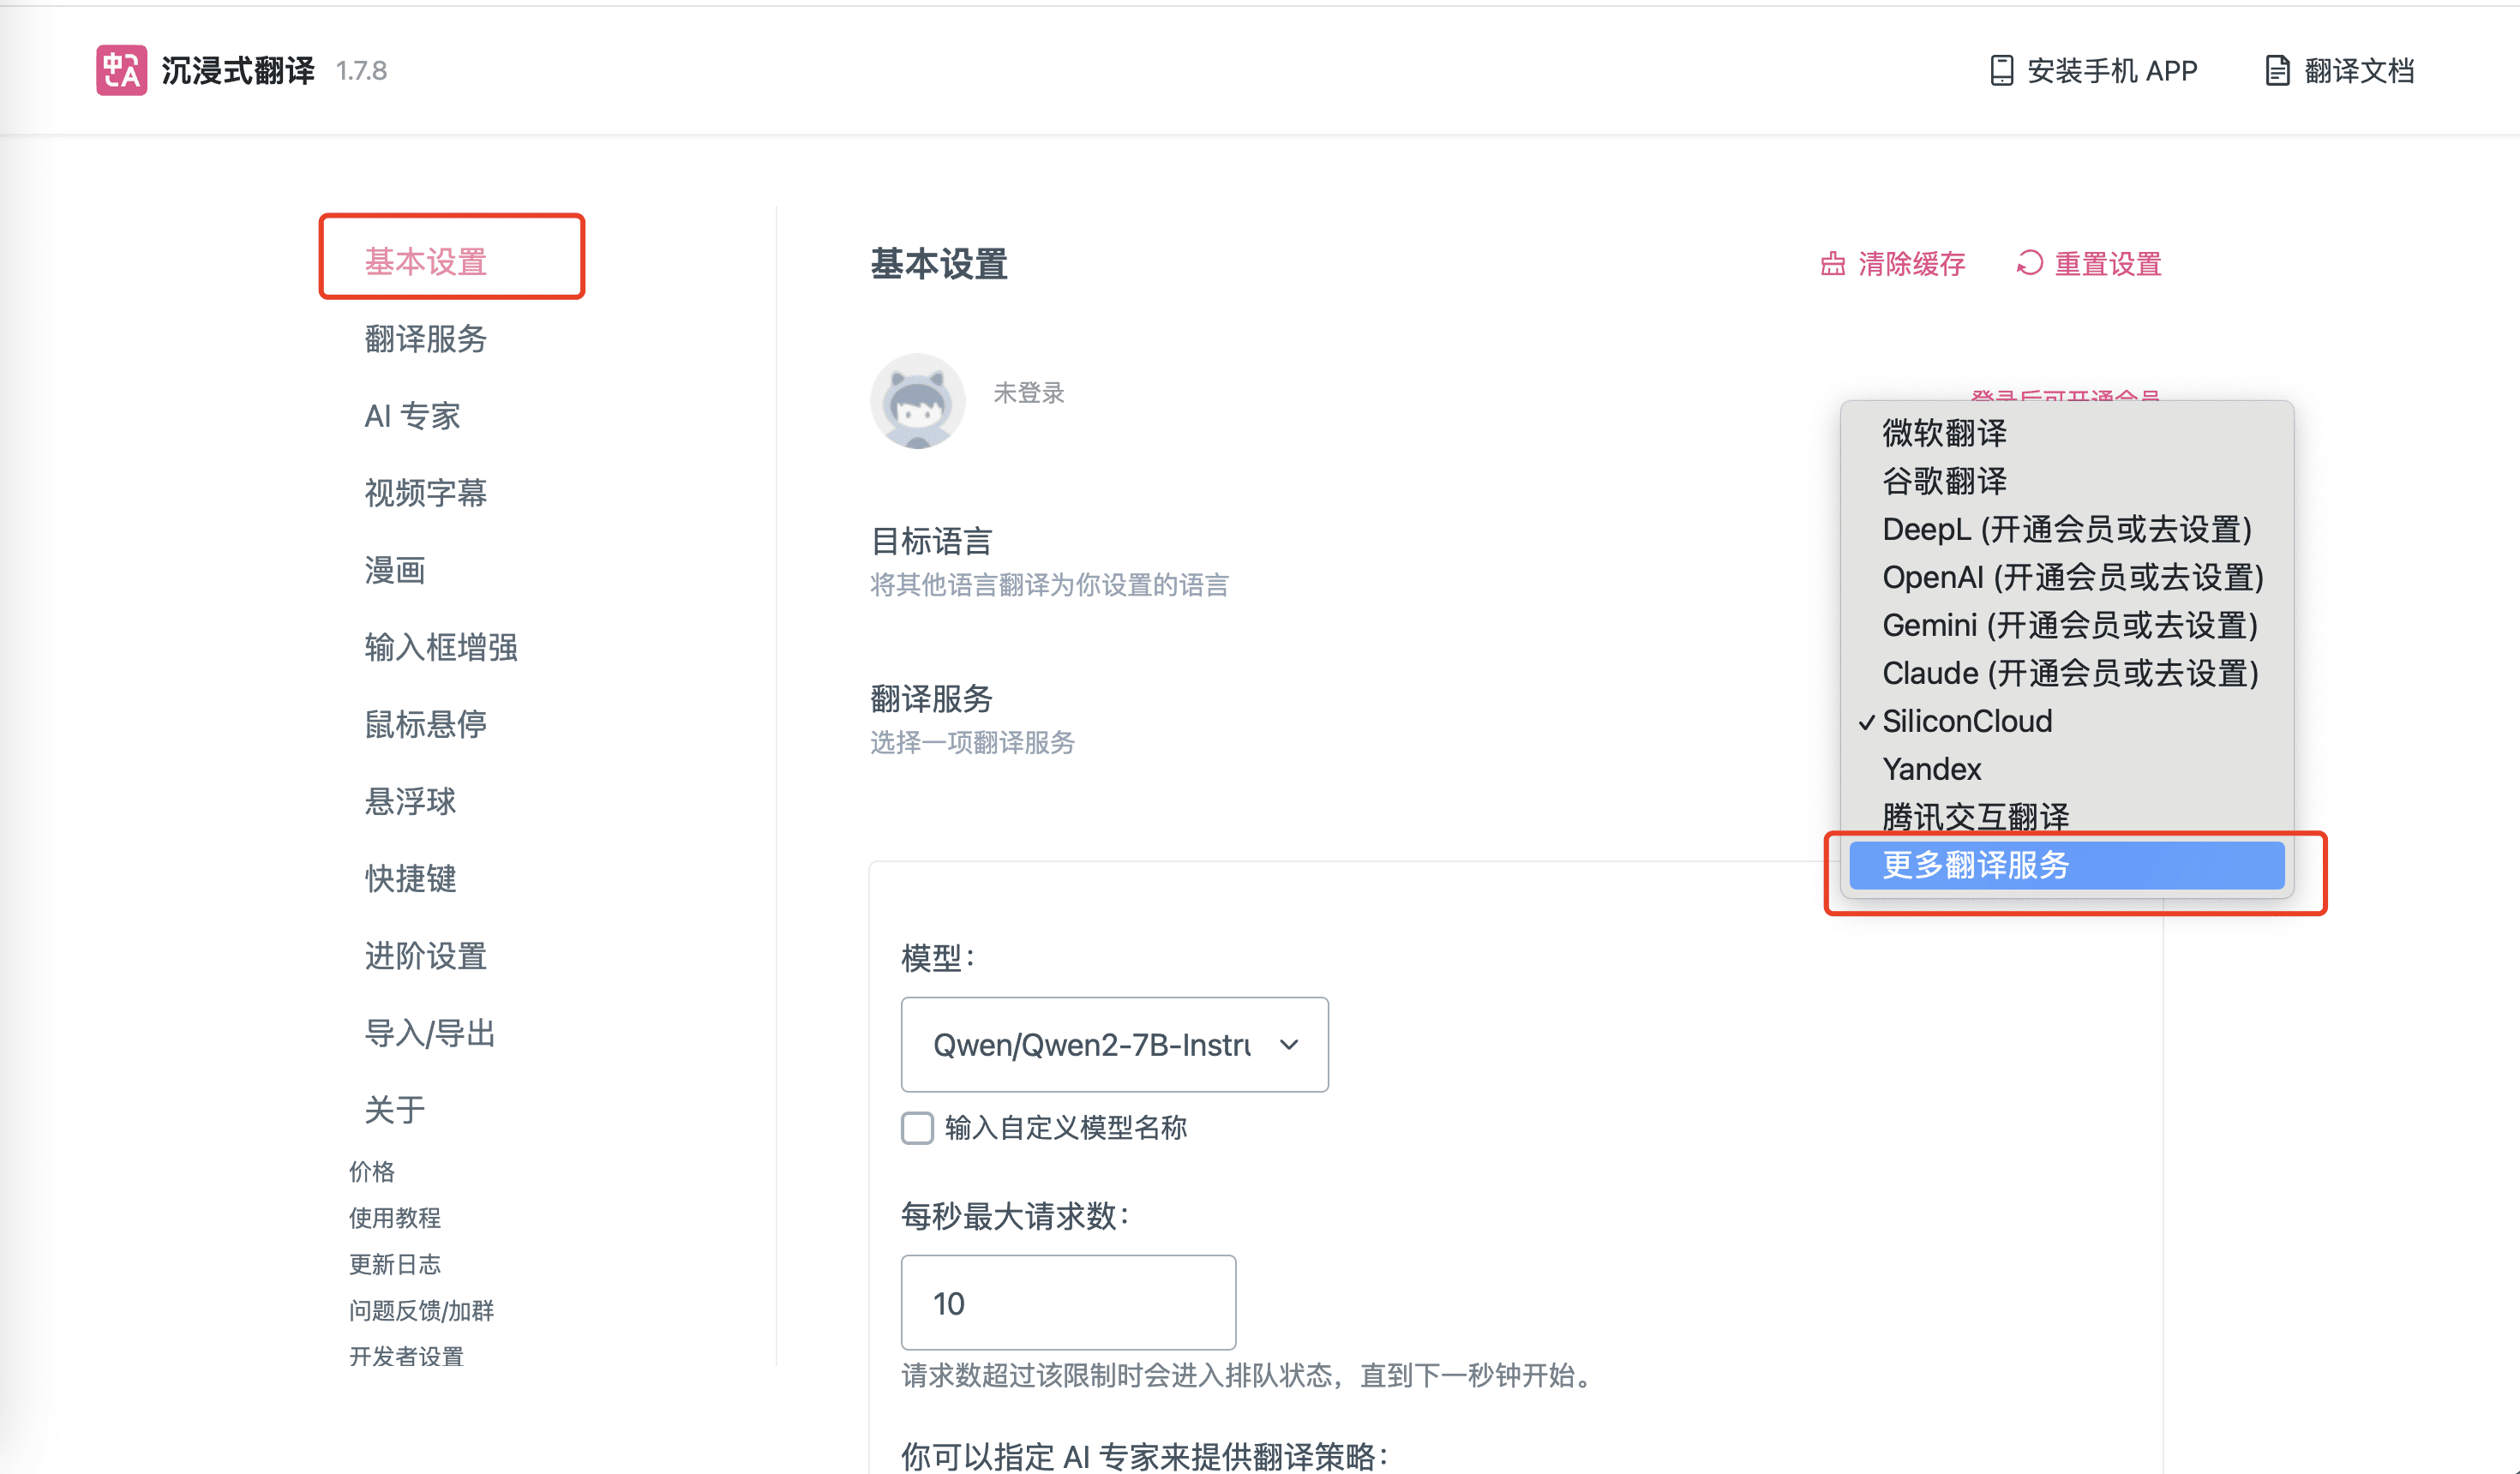The width and height of the screenshot is (2520, 1474).
Task: Select 更多翻译服务 highlighted option
Action: (x=2066, y=865)
